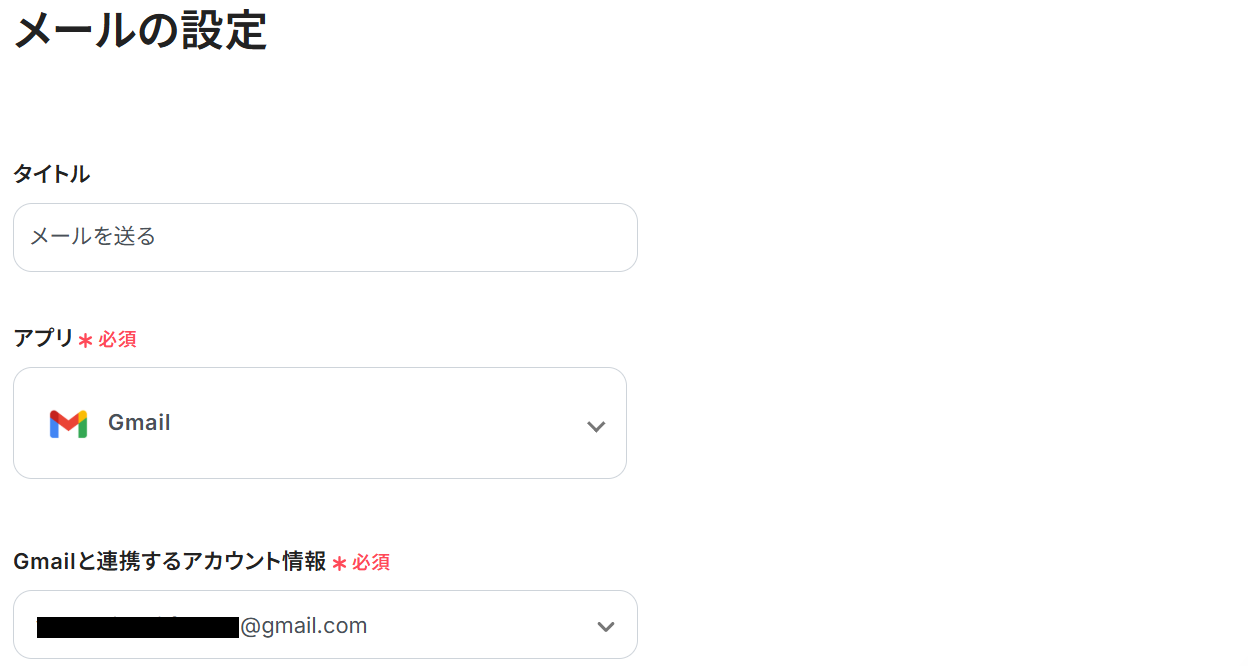
Task: Open the account chevron beside @gmail.com
Action: (605, 626)
